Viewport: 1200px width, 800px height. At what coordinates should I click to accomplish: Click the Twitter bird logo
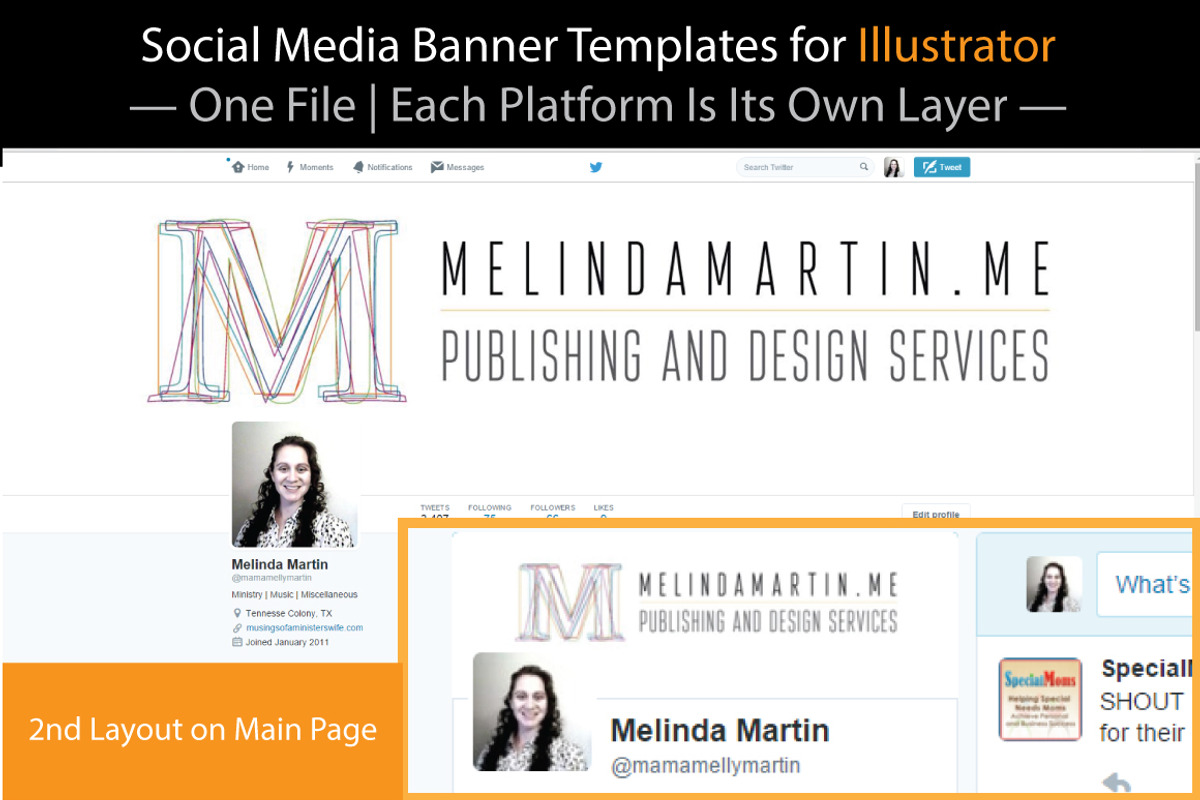(x=596, y=167)
